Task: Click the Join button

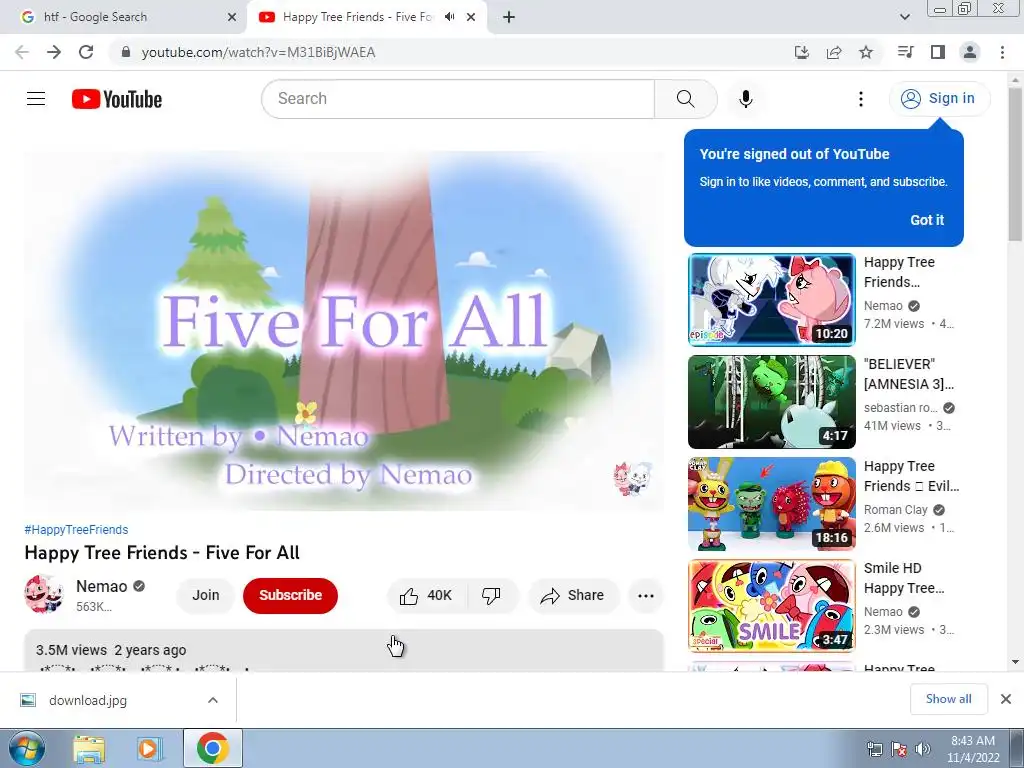Action: click(x=206, y=595)
